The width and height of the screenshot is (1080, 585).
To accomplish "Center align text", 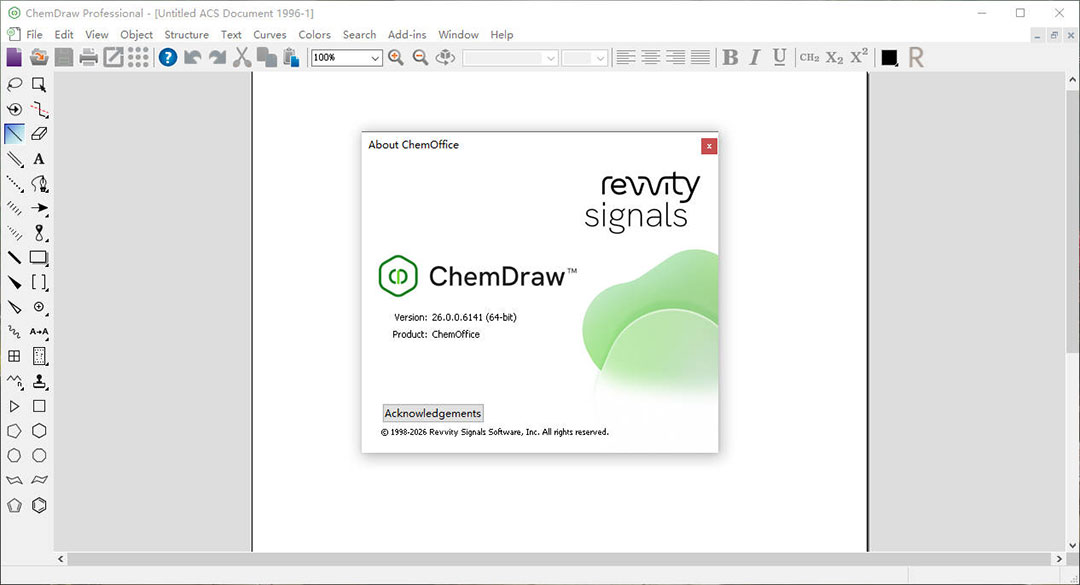I will 650,57.
